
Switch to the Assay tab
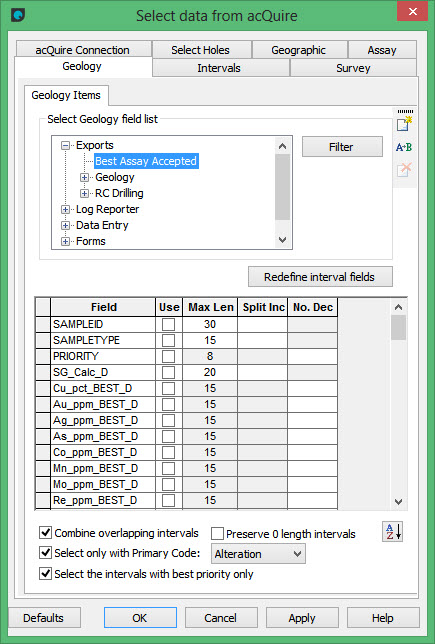(382, 50)
